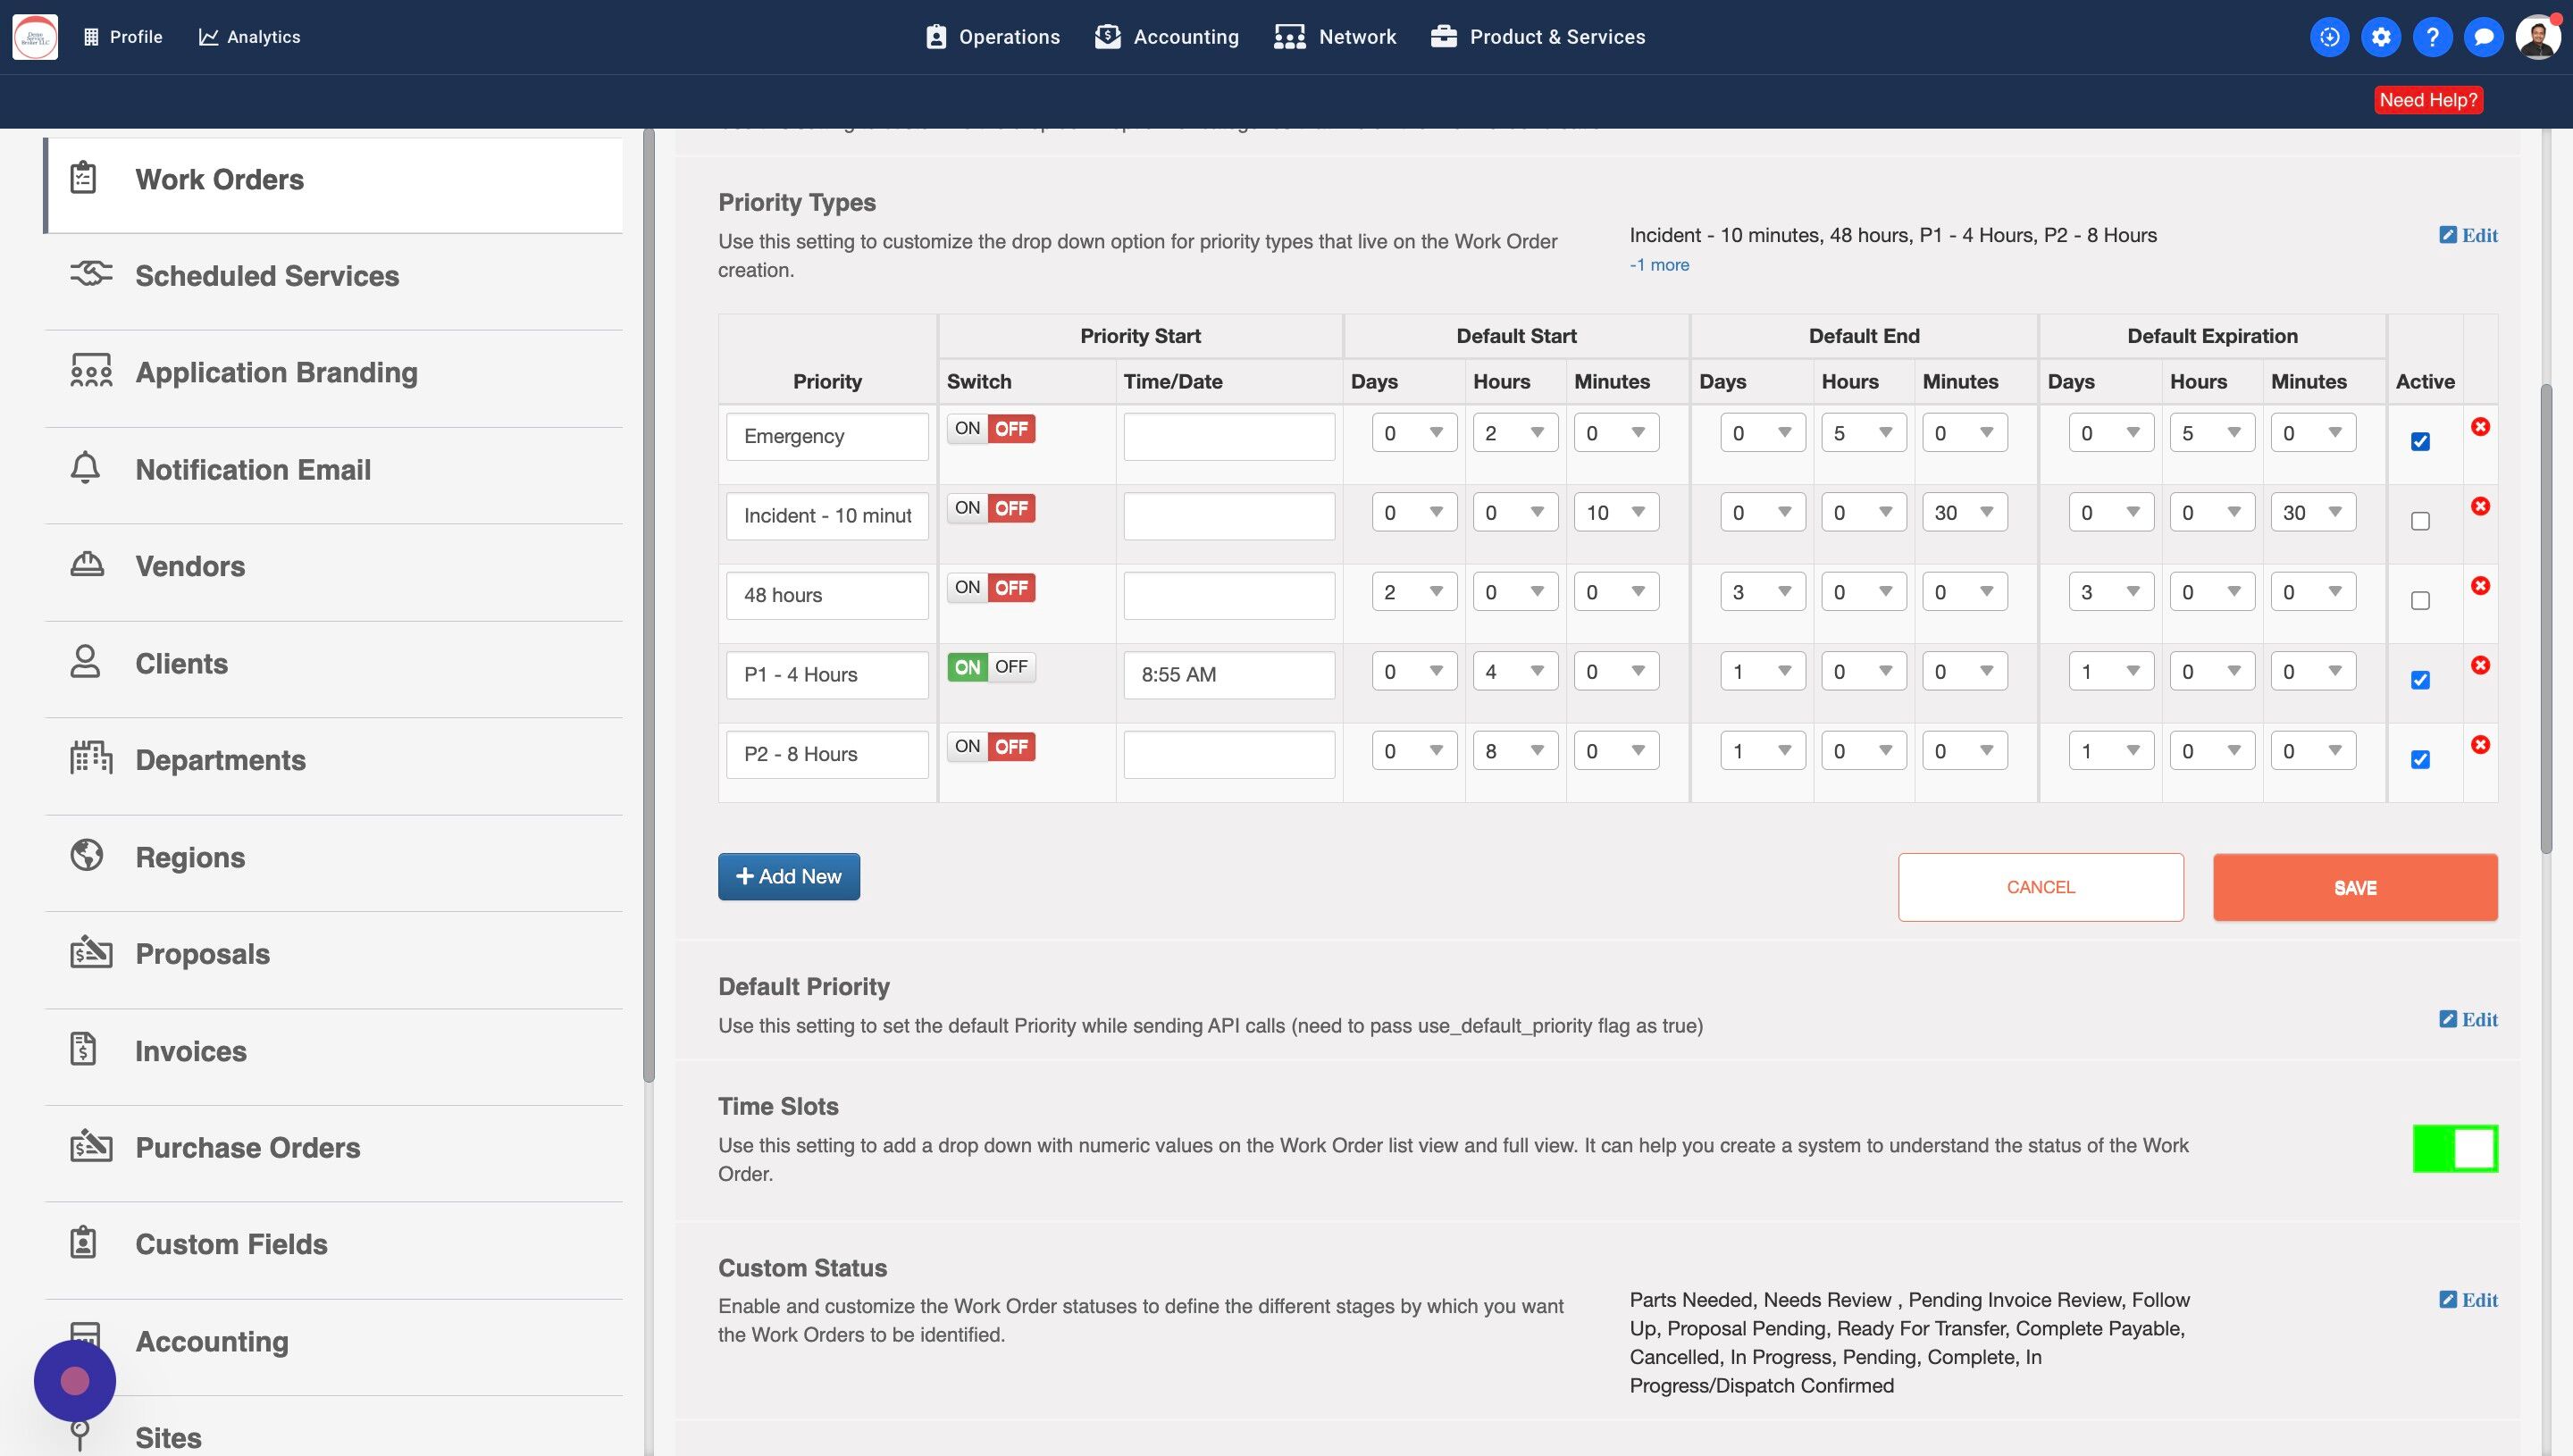Click the Notification Email bell icon
Screen dimensions: 2573x1456
click(85, 468)
